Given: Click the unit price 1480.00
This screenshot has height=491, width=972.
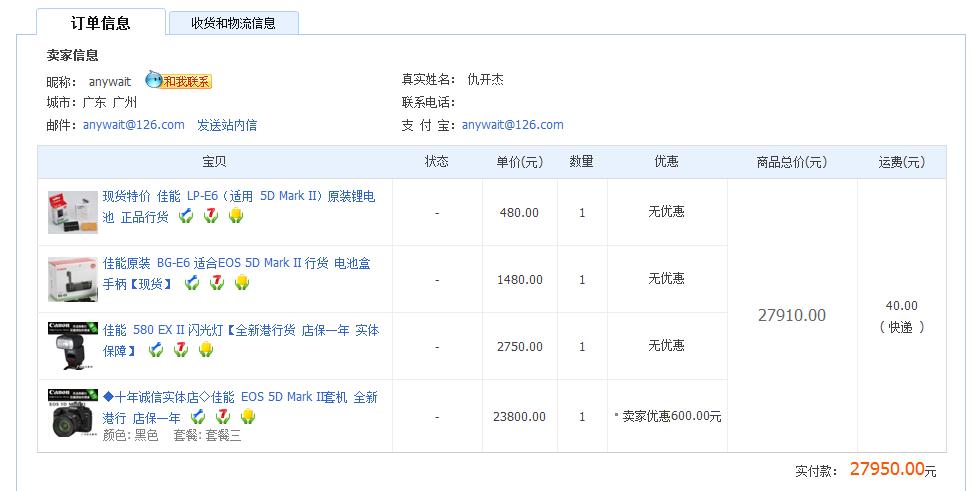Looking at the screenshot, I should [x=519, y=280].
